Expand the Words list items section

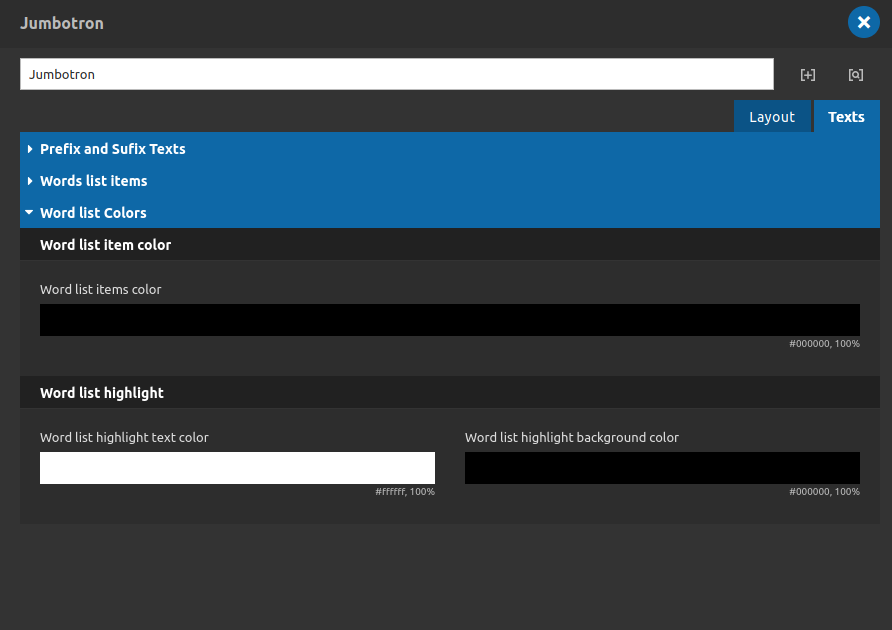tap(450, 180)
